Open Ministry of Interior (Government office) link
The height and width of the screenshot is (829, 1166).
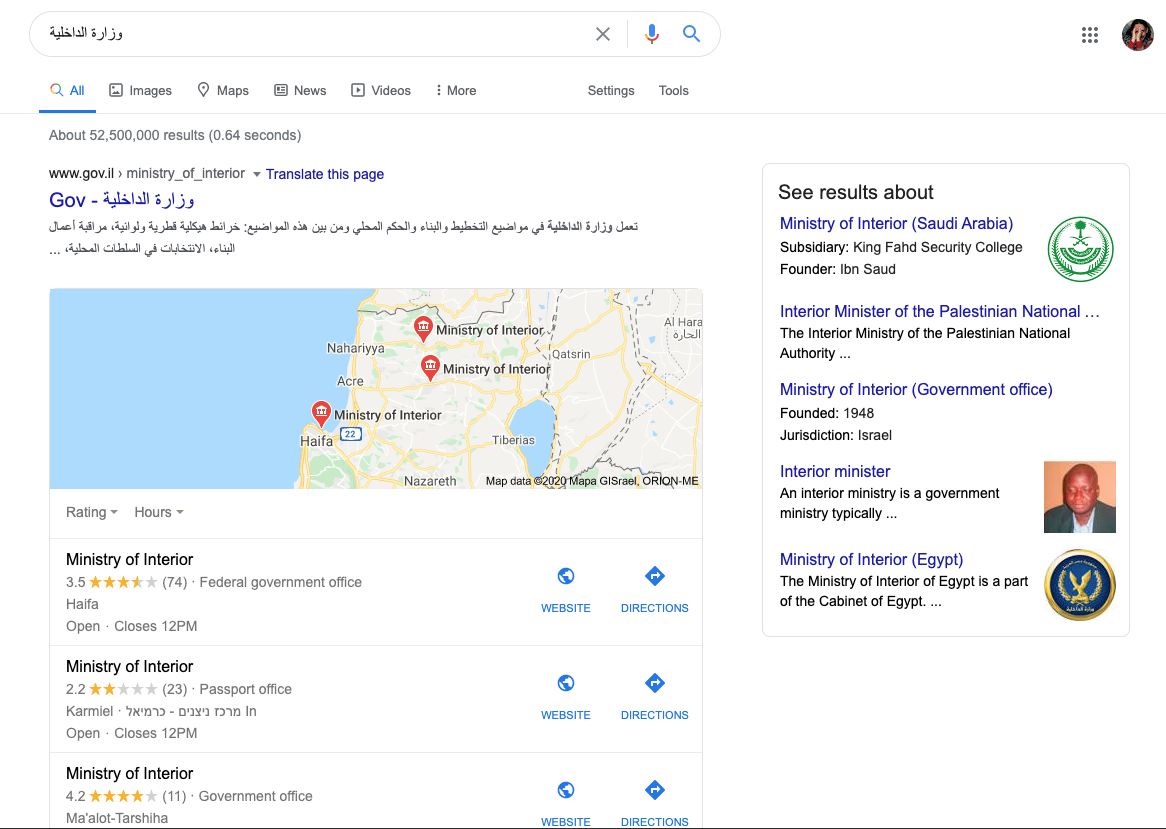(x=916, y=390)
